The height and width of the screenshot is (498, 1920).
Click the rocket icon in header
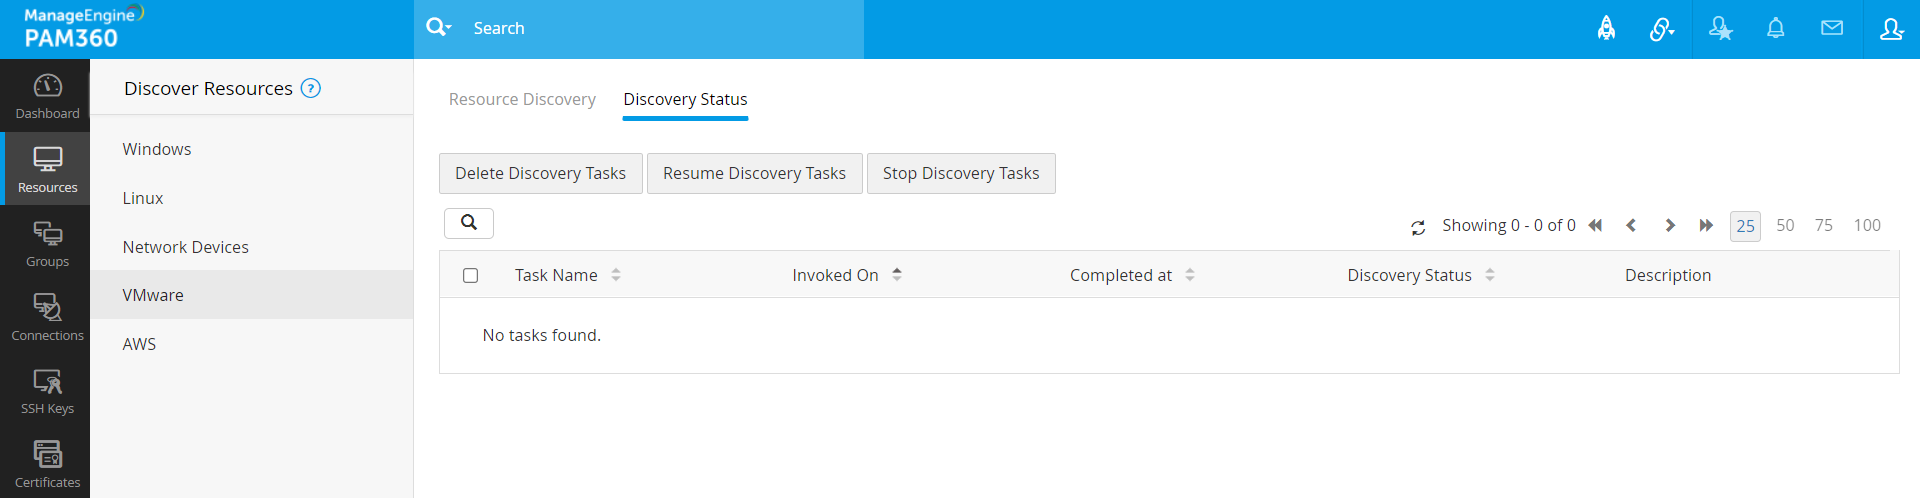click(1606, 29)
